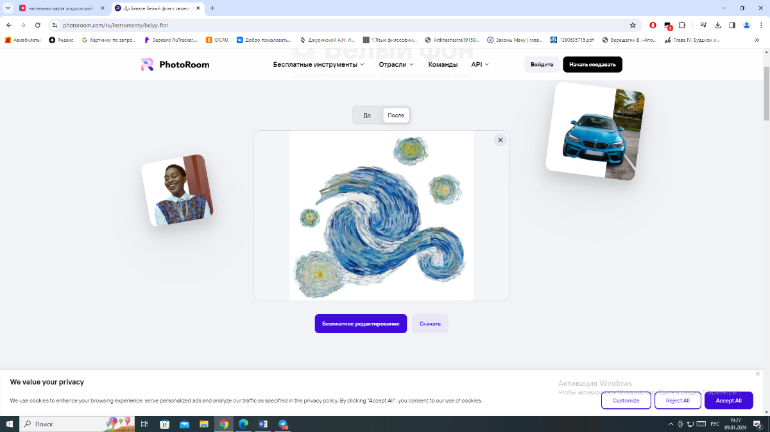Open the 1300635713.pdf bookmark
770x432 pixels.
(573, 40)
